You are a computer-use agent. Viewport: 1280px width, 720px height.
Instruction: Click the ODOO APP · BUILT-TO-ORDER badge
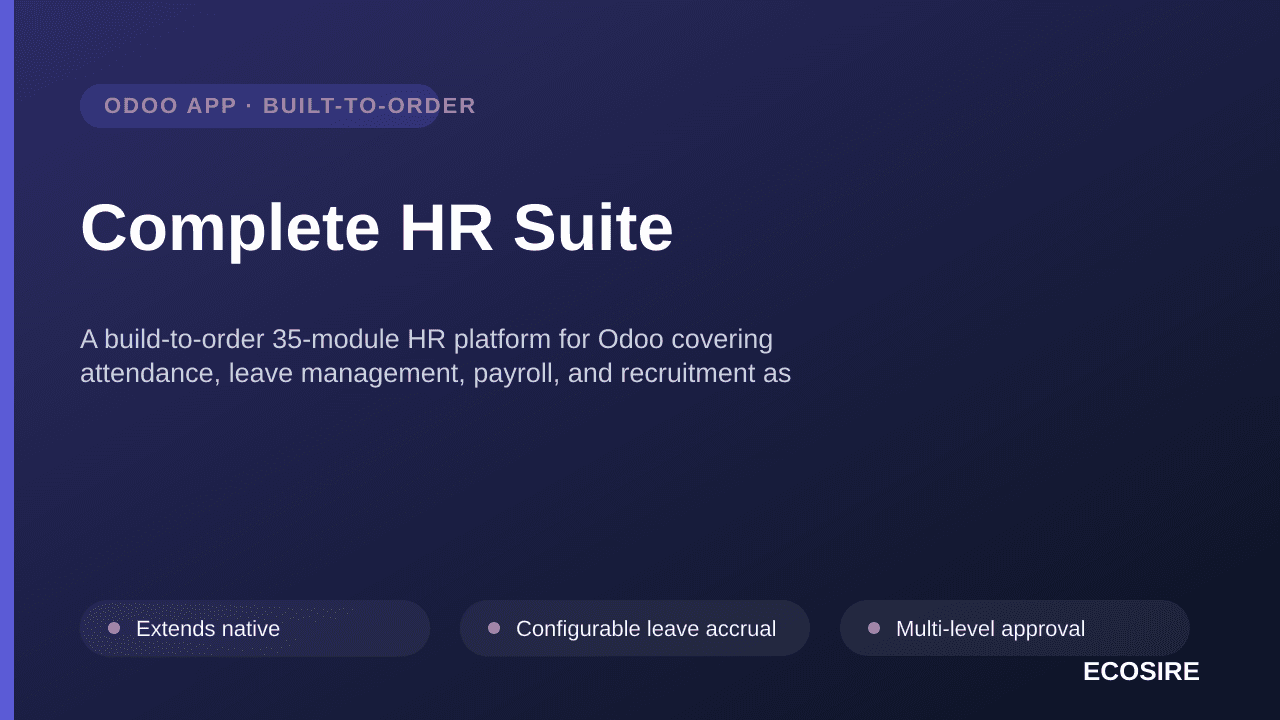pos(260,106)
